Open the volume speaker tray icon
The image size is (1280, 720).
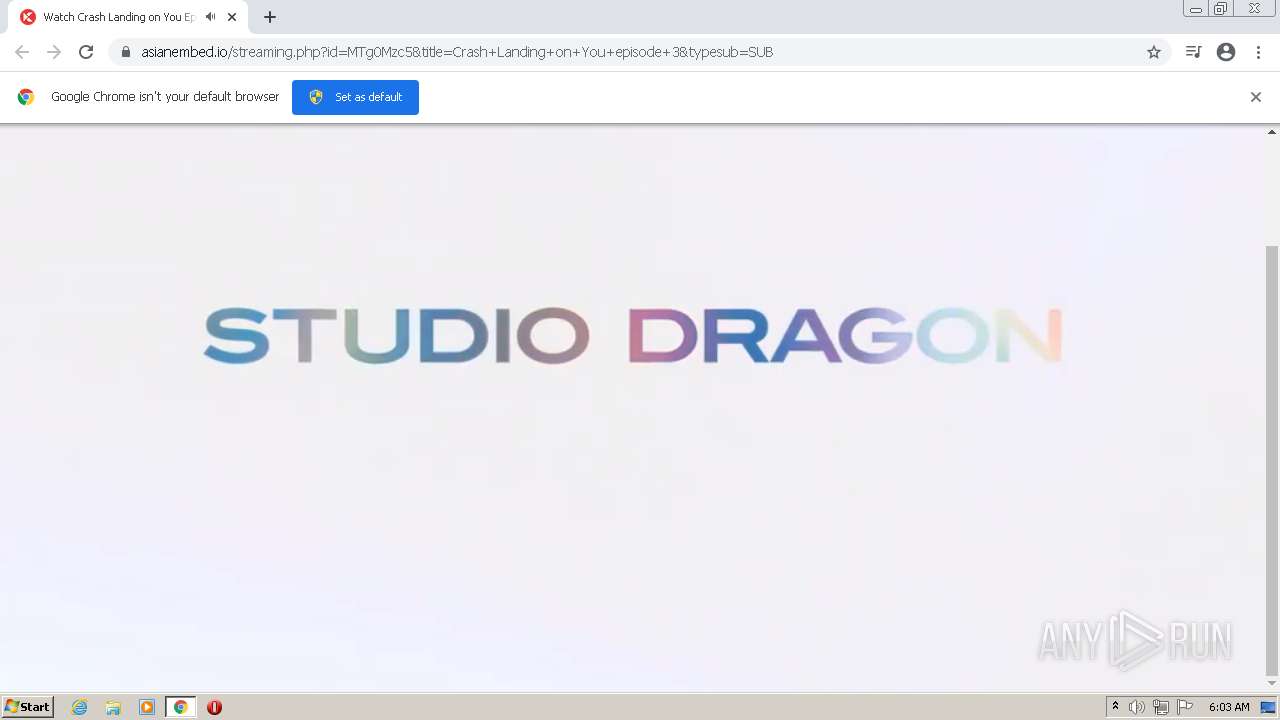pyautogui.click(x=1137, y=707)
